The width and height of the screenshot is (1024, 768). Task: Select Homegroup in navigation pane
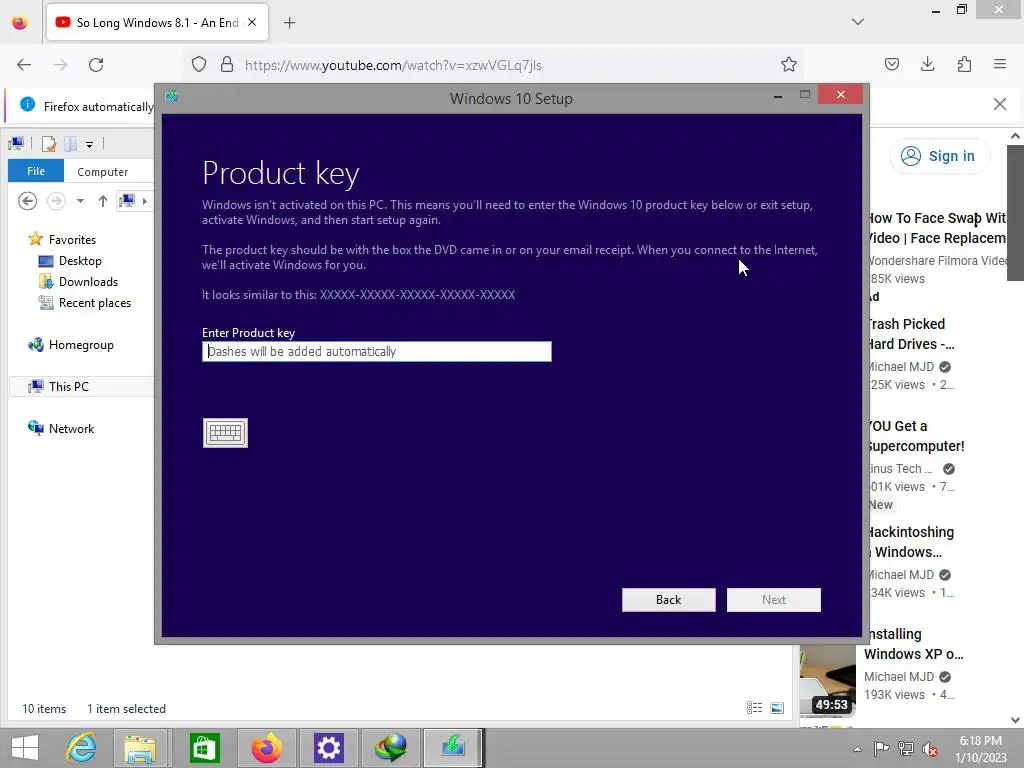(71, 345)
